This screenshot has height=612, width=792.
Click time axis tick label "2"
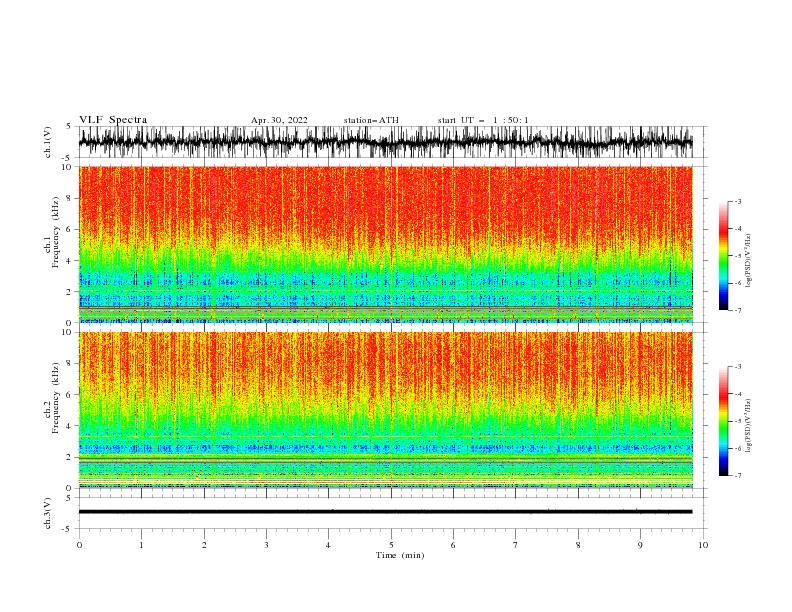click(204, 545)
